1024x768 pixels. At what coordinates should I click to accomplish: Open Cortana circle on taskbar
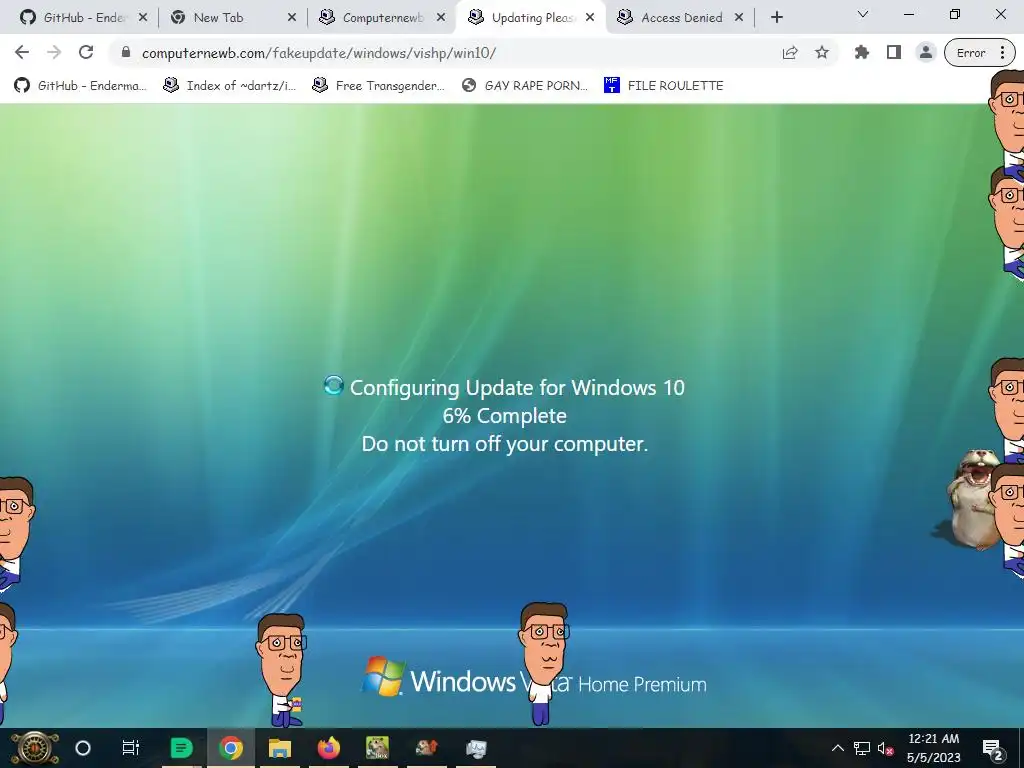(83, 748)
